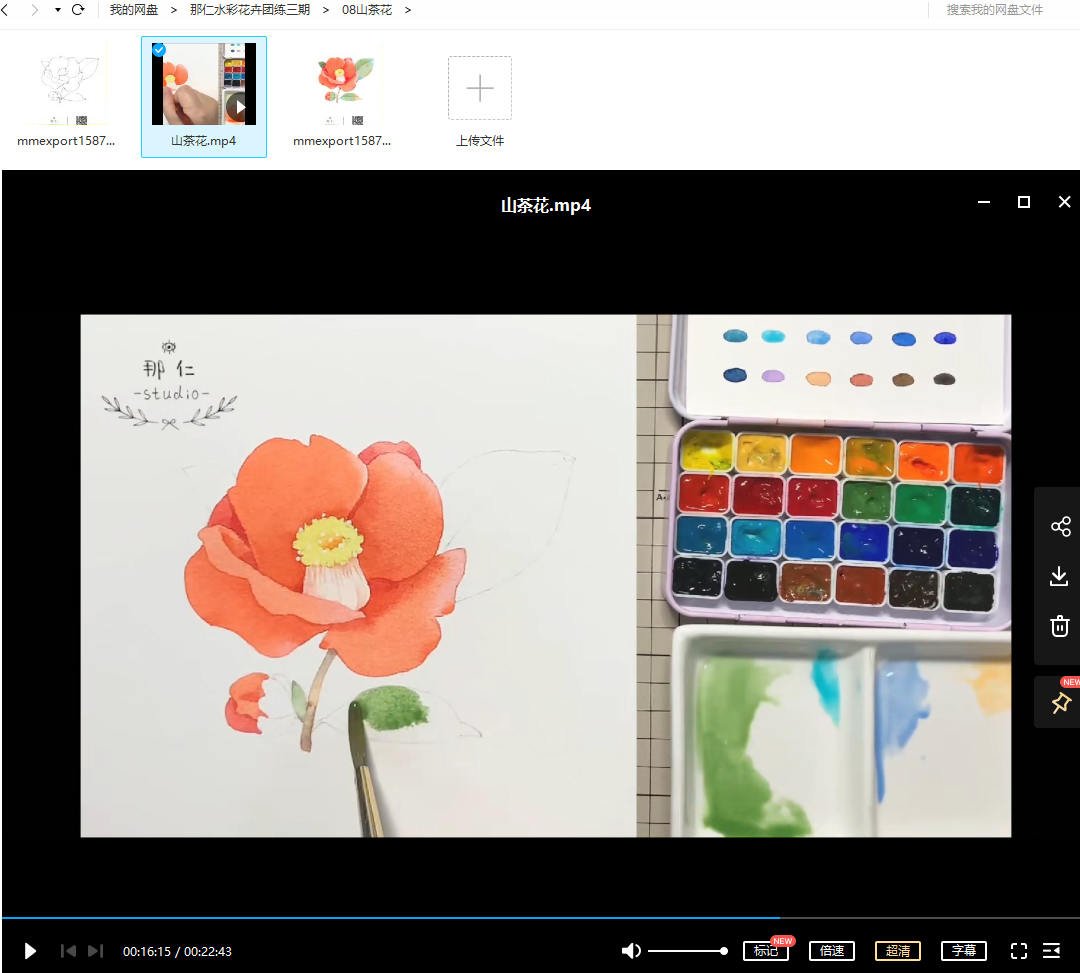The height and width of the screenshot is (973, 1080).
Task: Uncheck the 山茶花.mp4 file checkbox
Action: click(159, 50)
